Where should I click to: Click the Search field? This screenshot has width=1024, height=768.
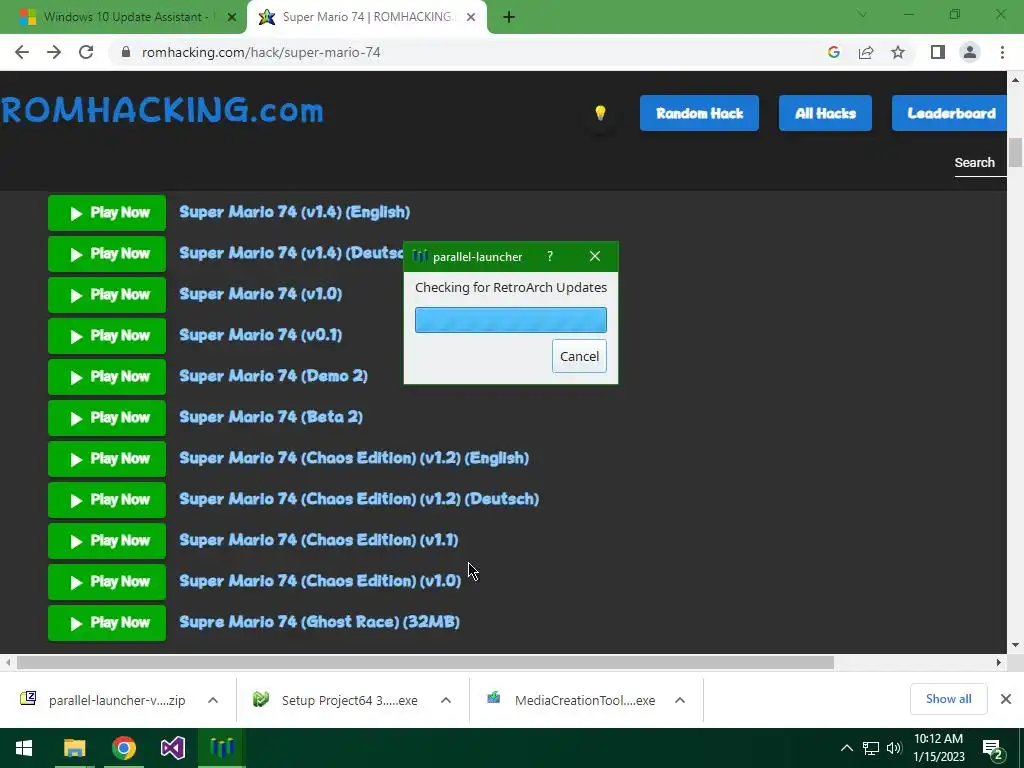tap(980, 163)
